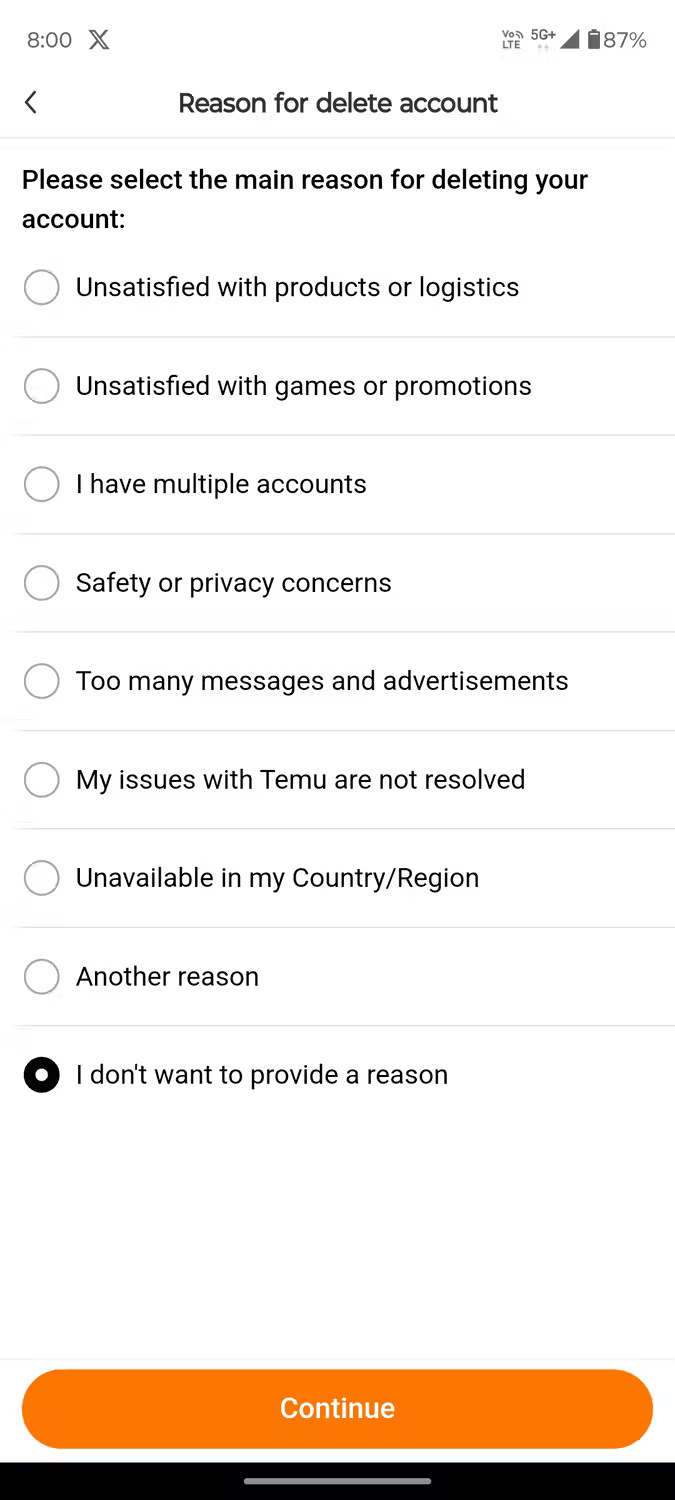Screen dimensions: 675x1500
Task: Tap the cellular signal strength icon
Action: click(568, 39)
